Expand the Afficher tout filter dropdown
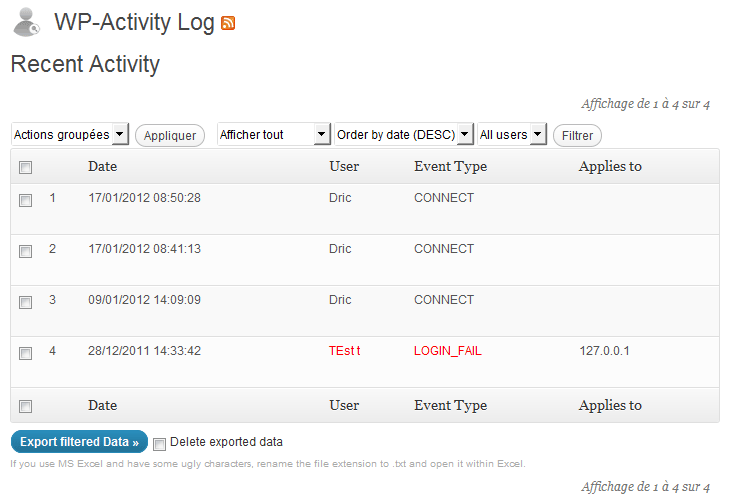Screen dimensions: 730x500 [274, 135]
